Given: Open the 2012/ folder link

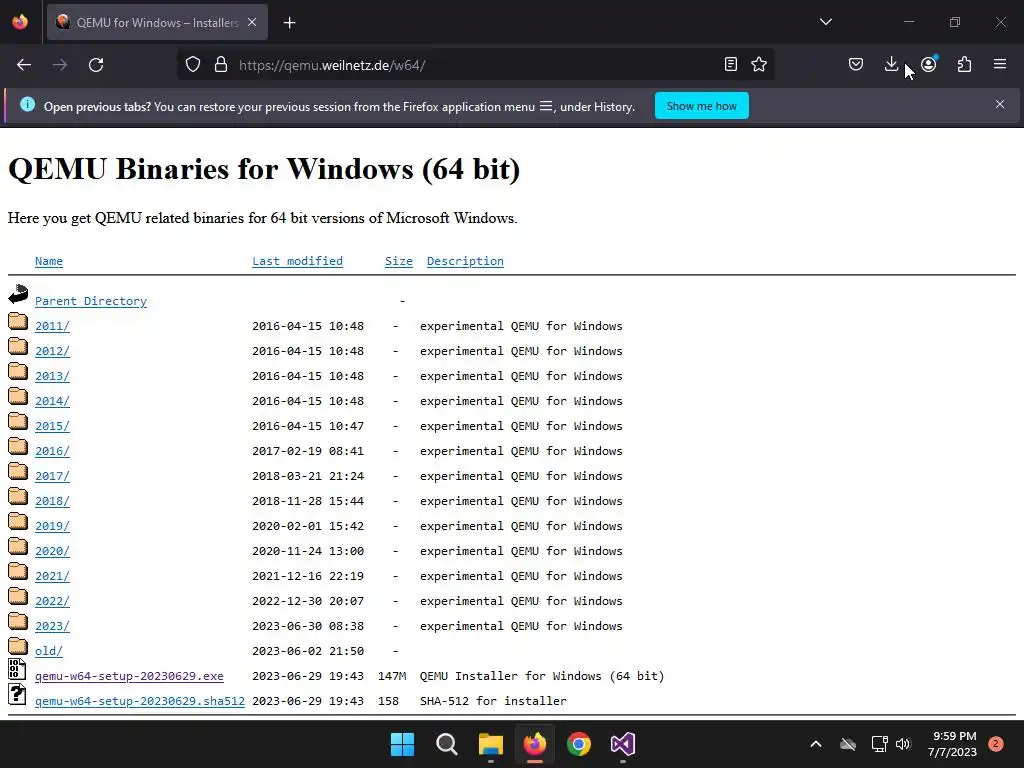Looking at the screenshot, I should 52,351.
